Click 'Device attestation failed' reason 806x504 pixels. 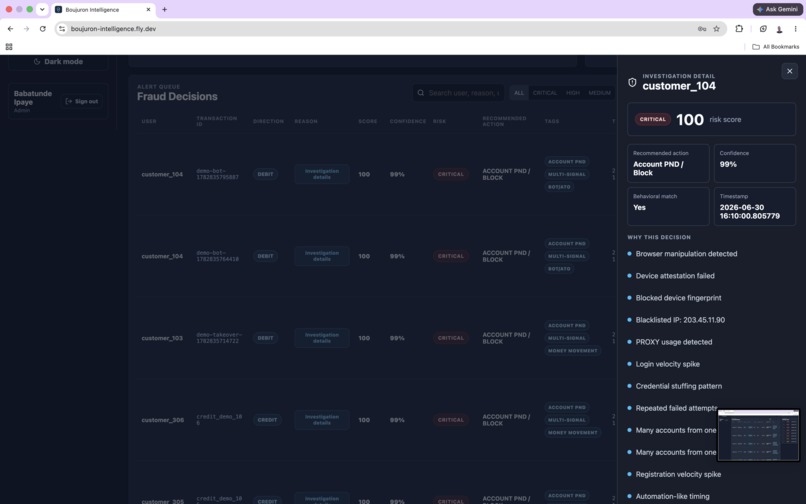tap(675, 276)
